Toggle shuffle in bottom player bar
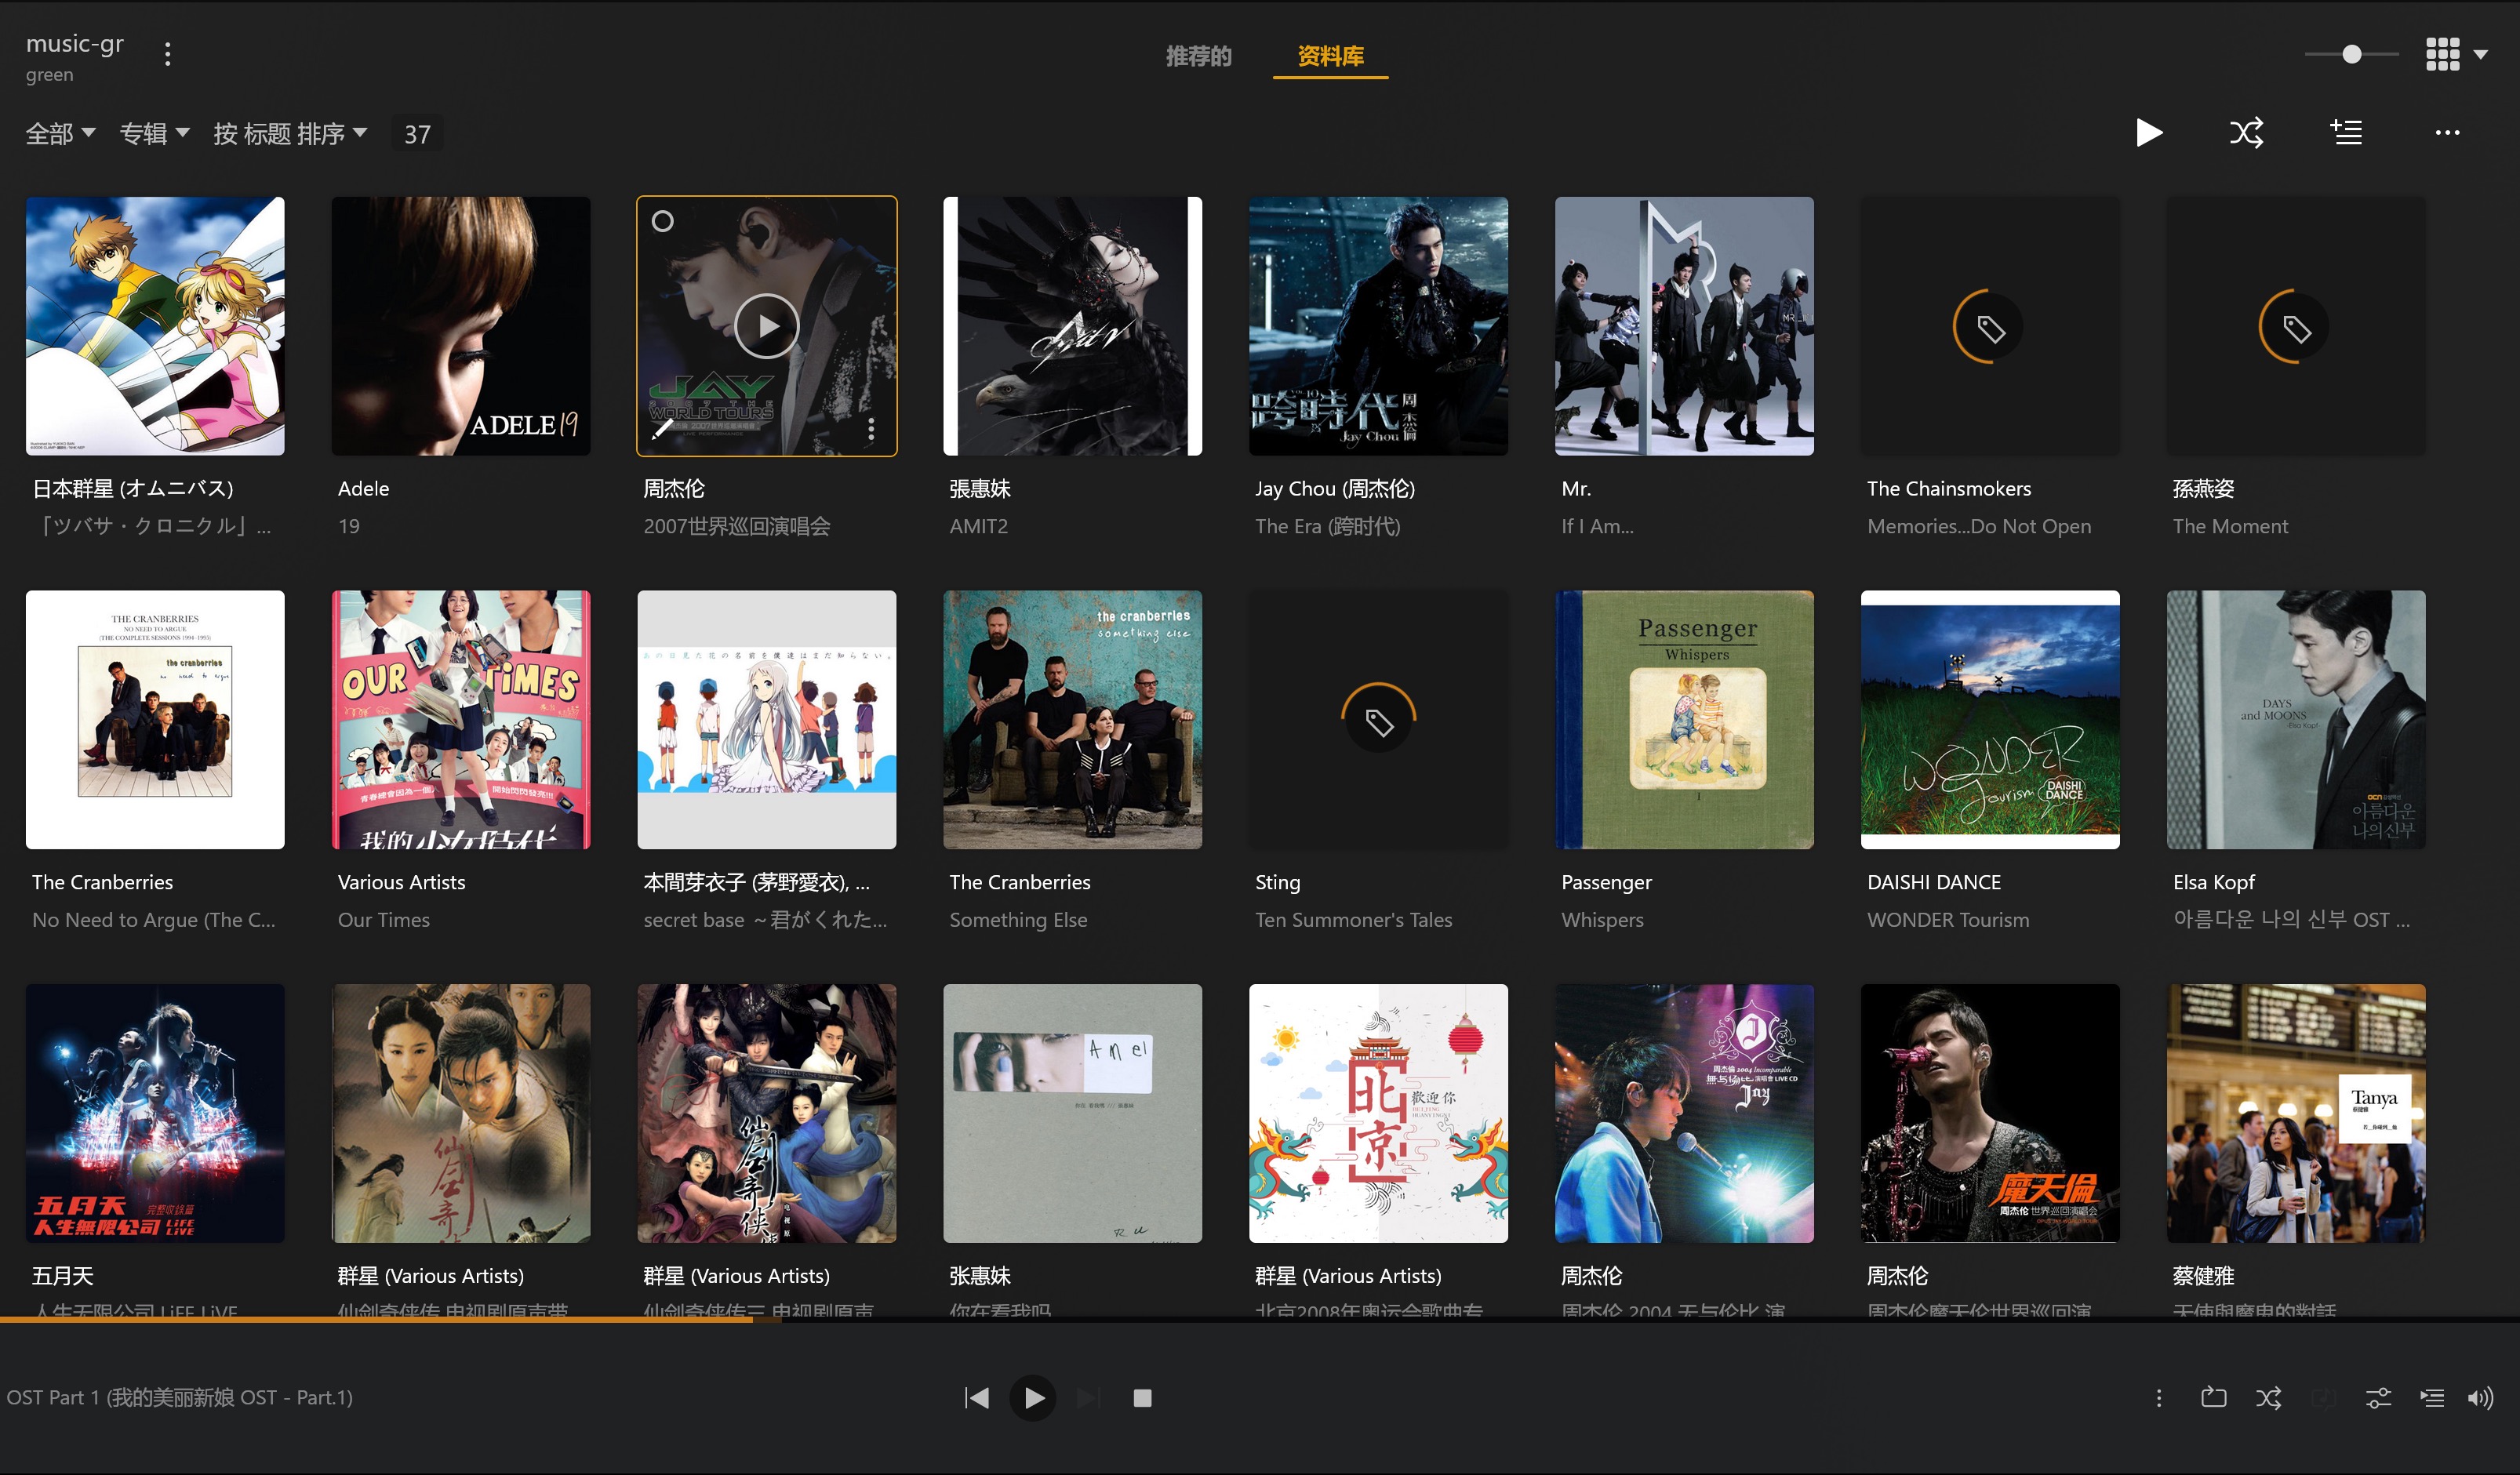2520x1475 pixels. [x=2268, y=1398]
